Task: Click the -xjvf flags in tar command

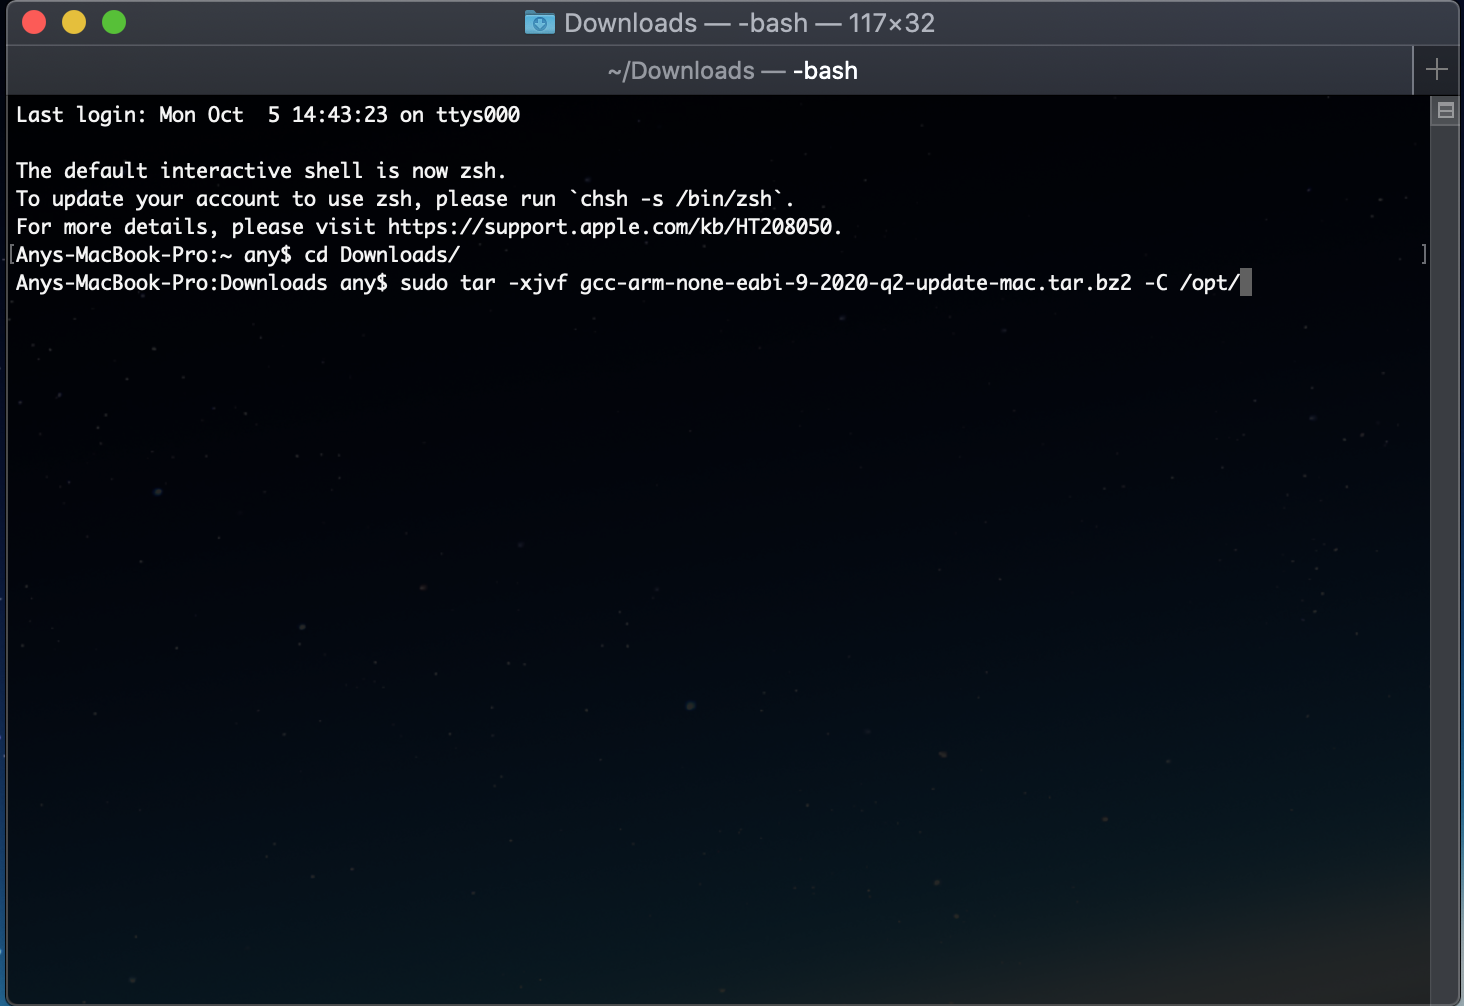Action: click(x=537, y=283)
